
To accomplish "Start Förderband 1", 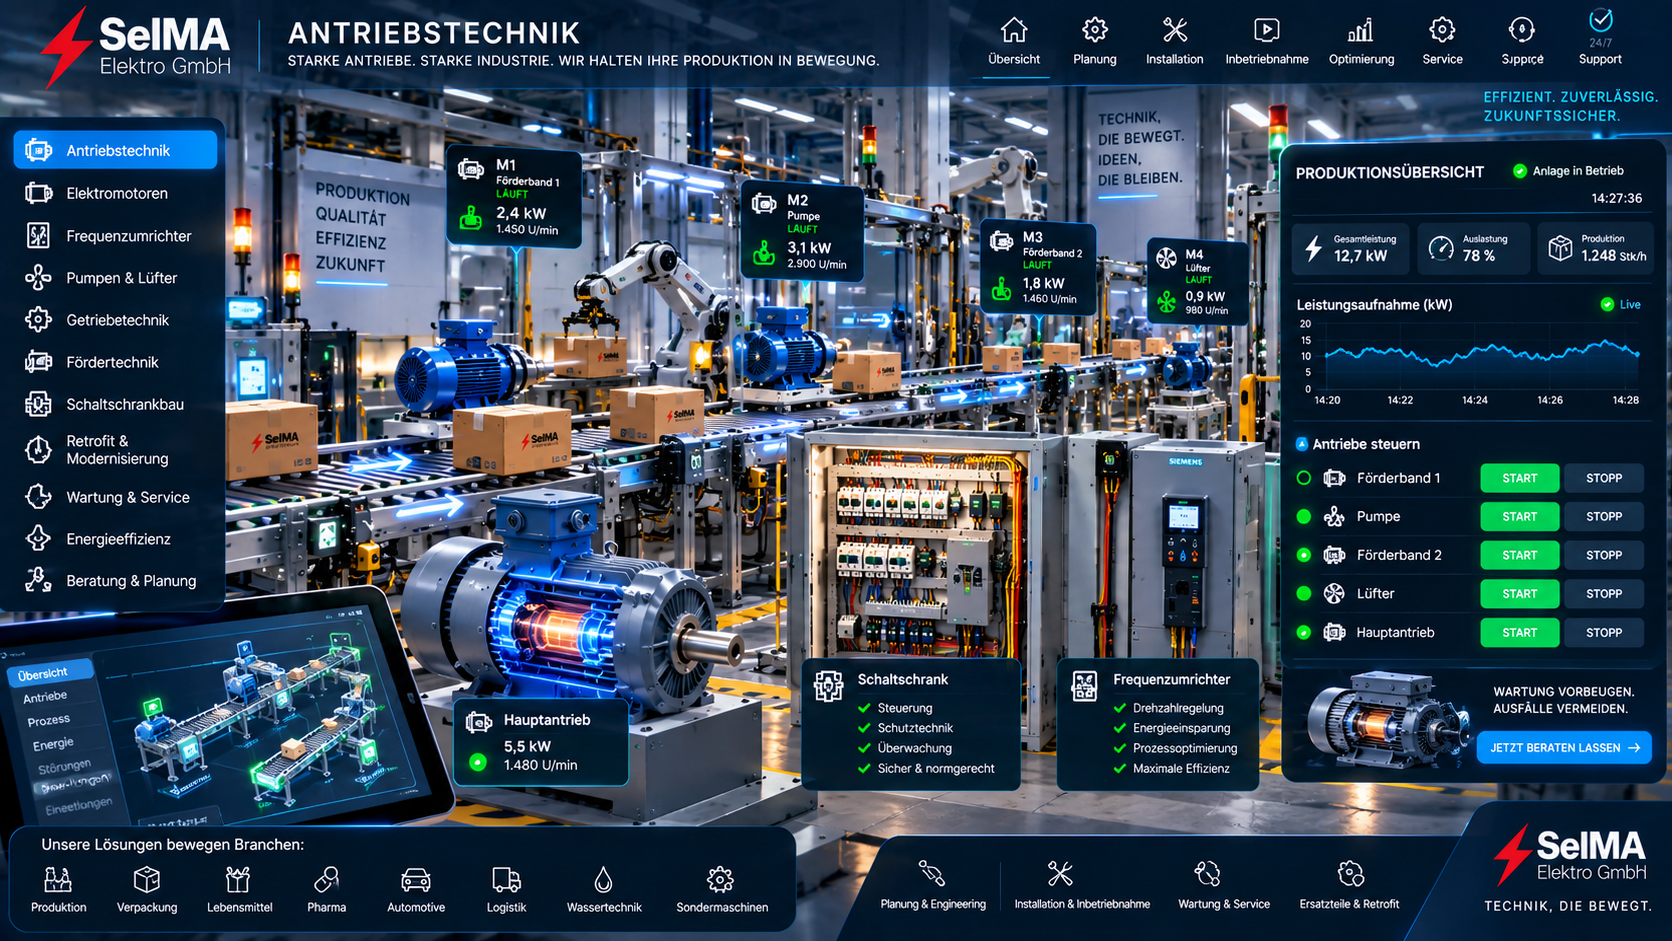I will pos(1520,478).
